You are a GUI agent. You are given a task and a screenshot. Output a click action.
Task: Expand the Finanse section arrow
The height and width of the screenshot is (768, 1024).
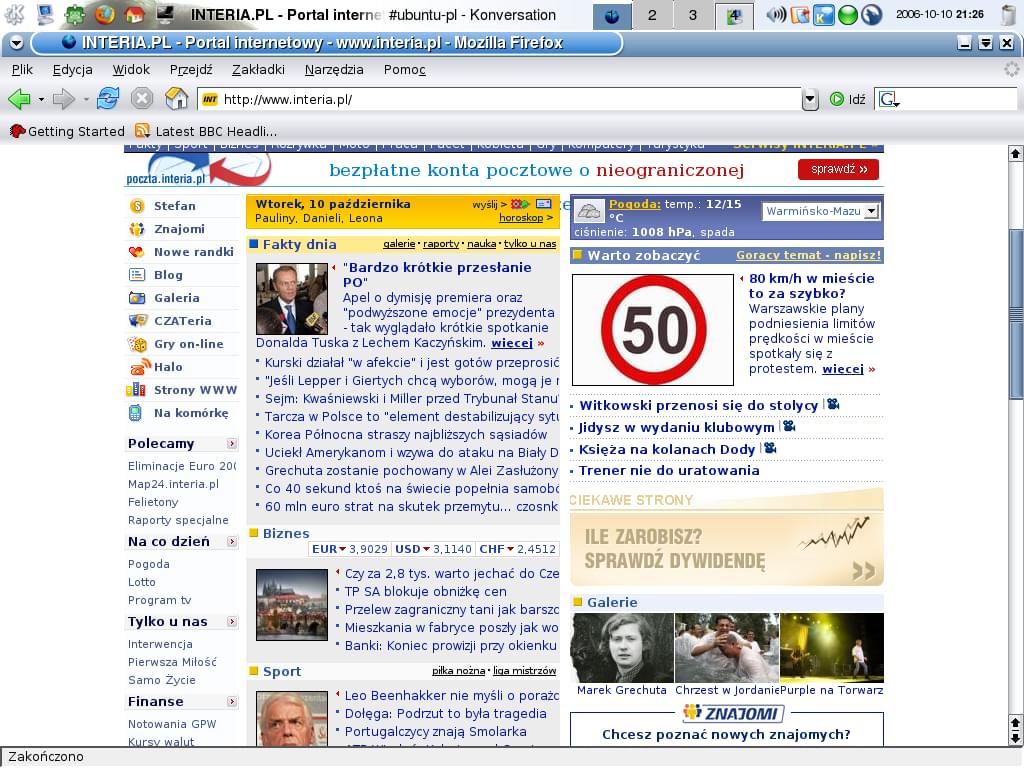point(232,702)
